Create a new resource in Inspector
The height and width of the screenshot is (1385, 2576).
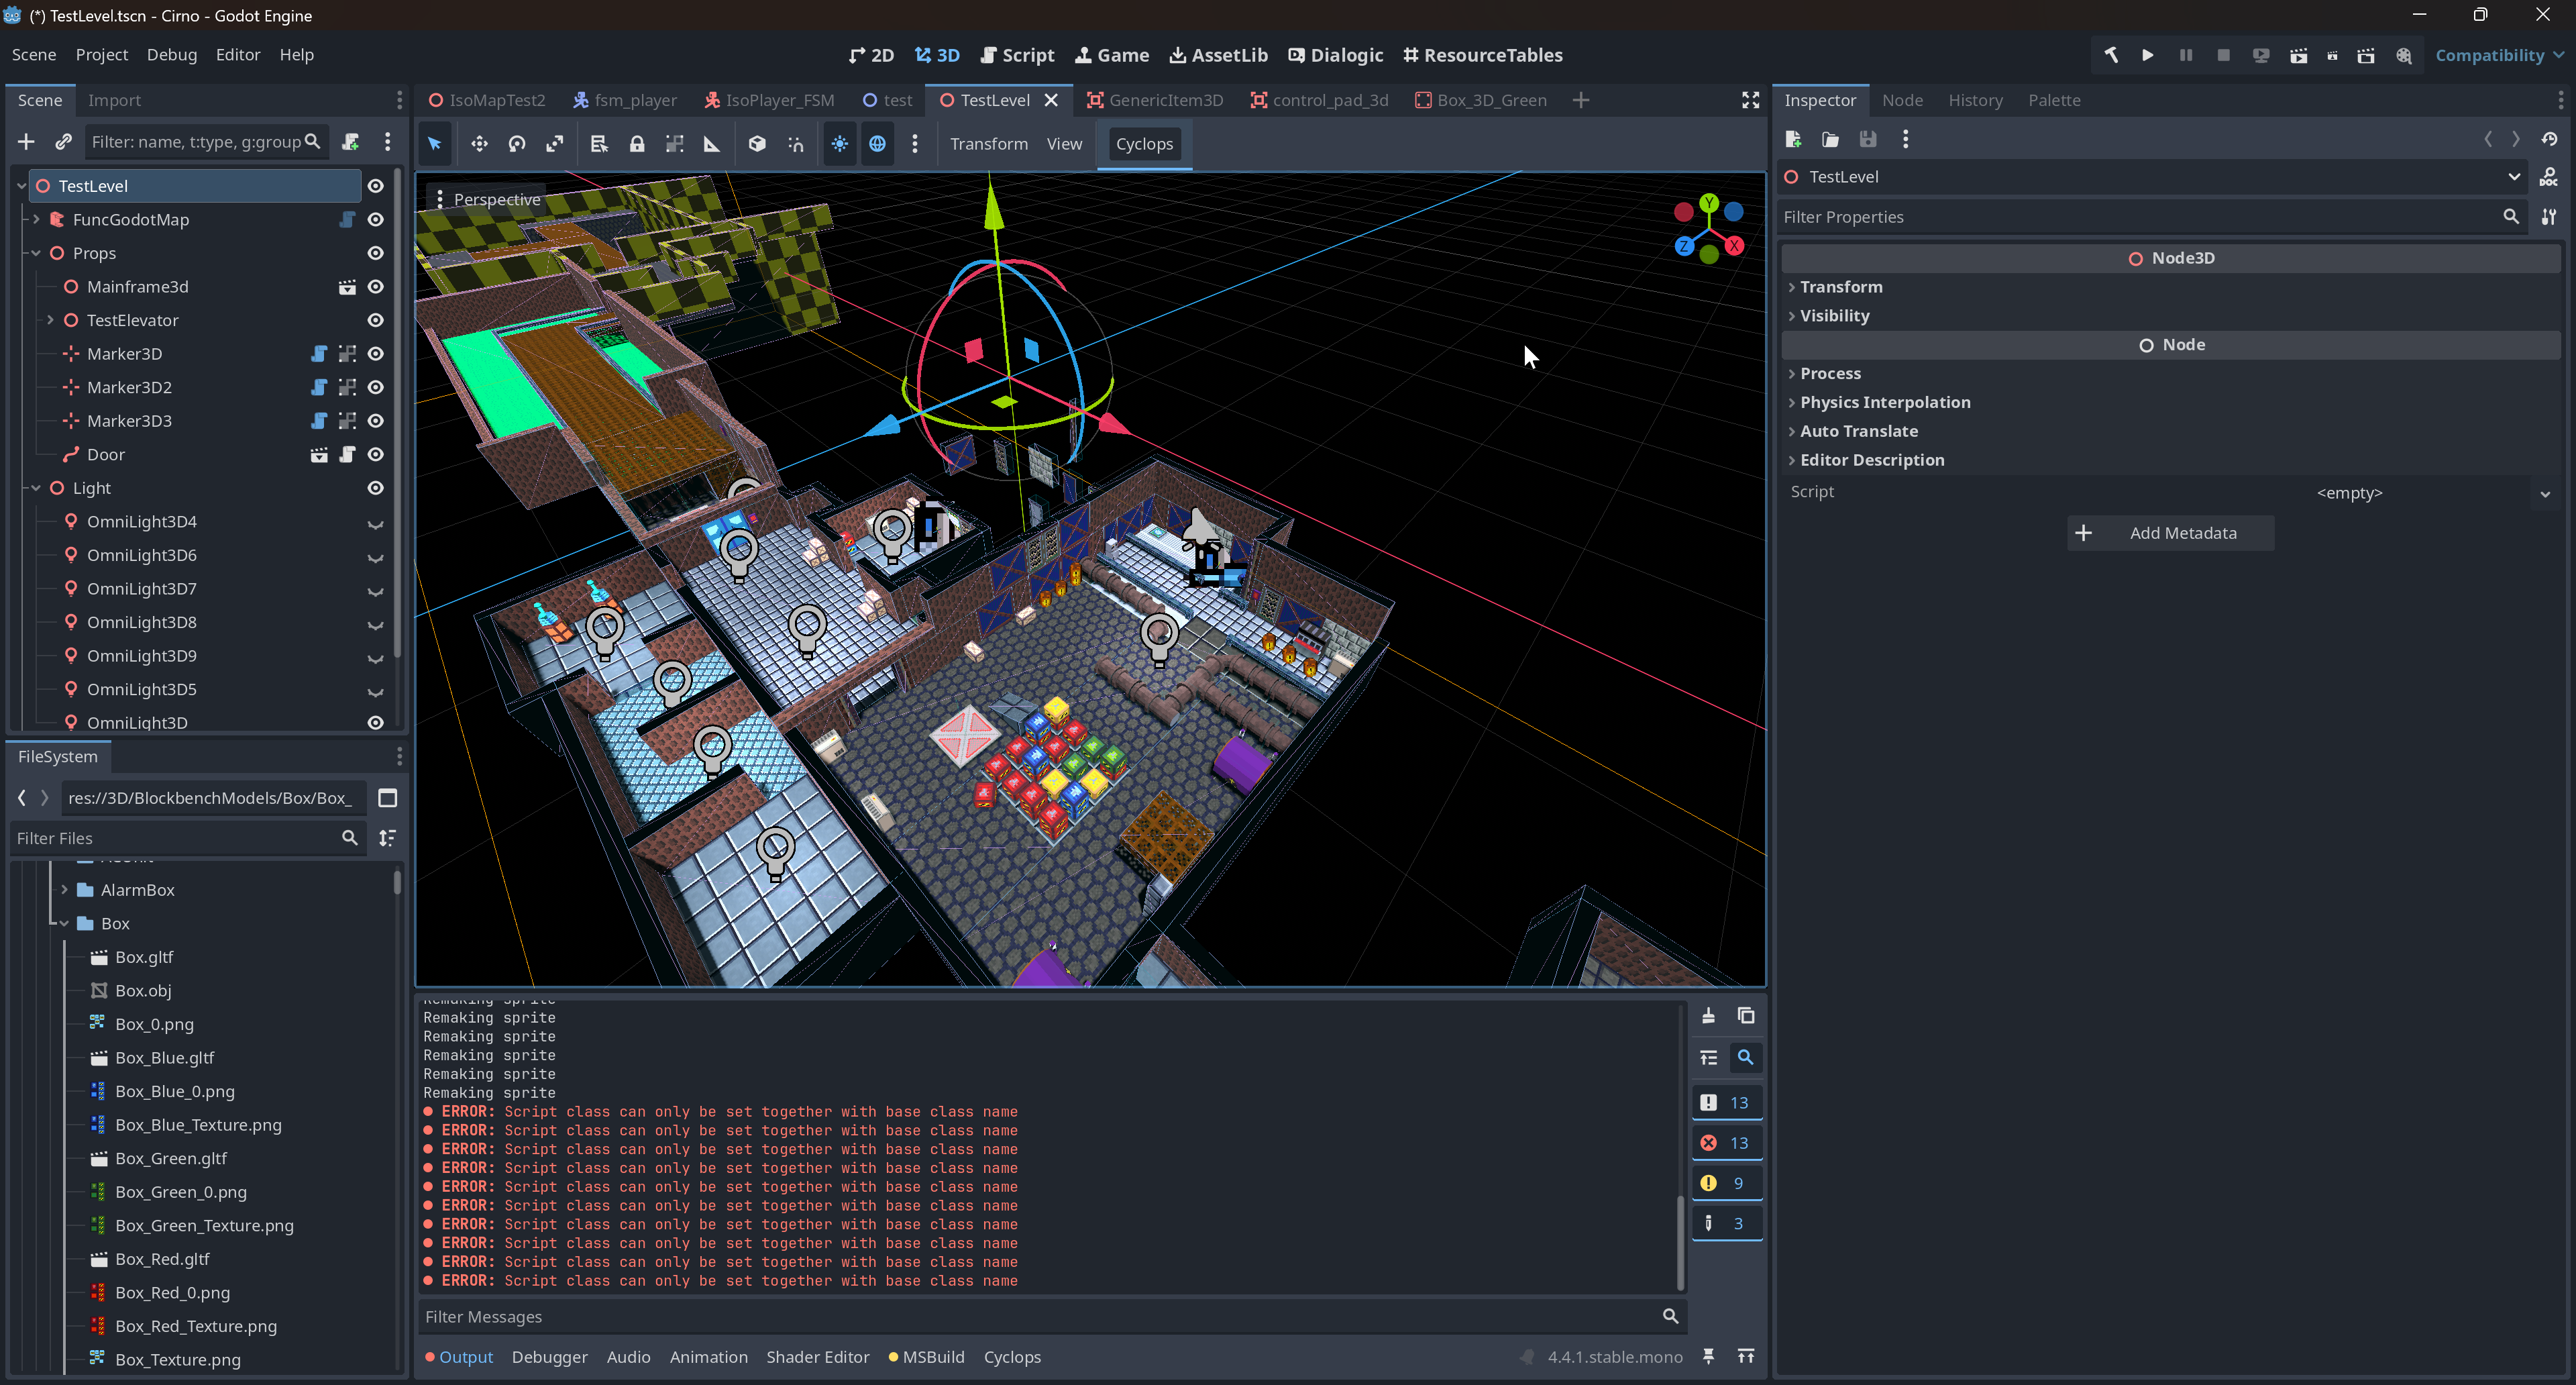1793,139
